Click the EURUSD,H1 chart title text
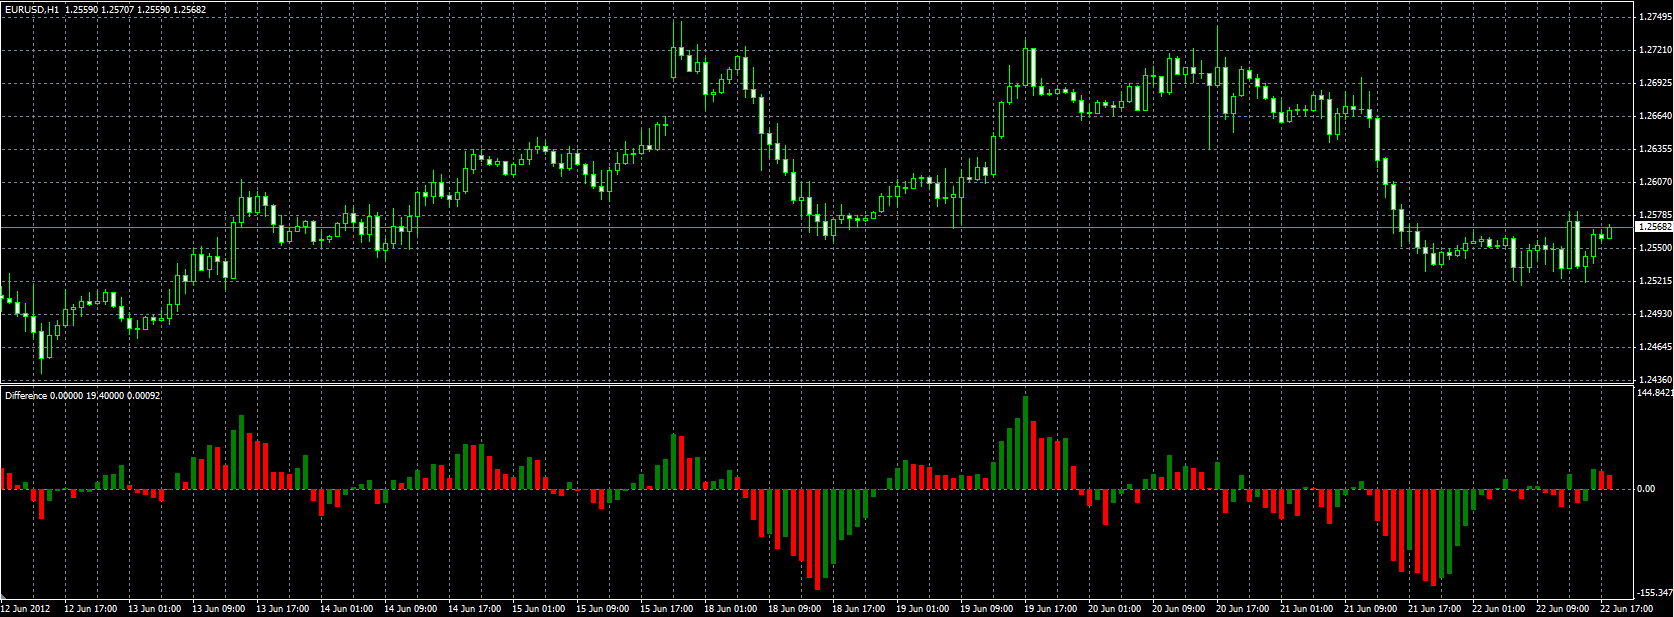 coord(32,9)
